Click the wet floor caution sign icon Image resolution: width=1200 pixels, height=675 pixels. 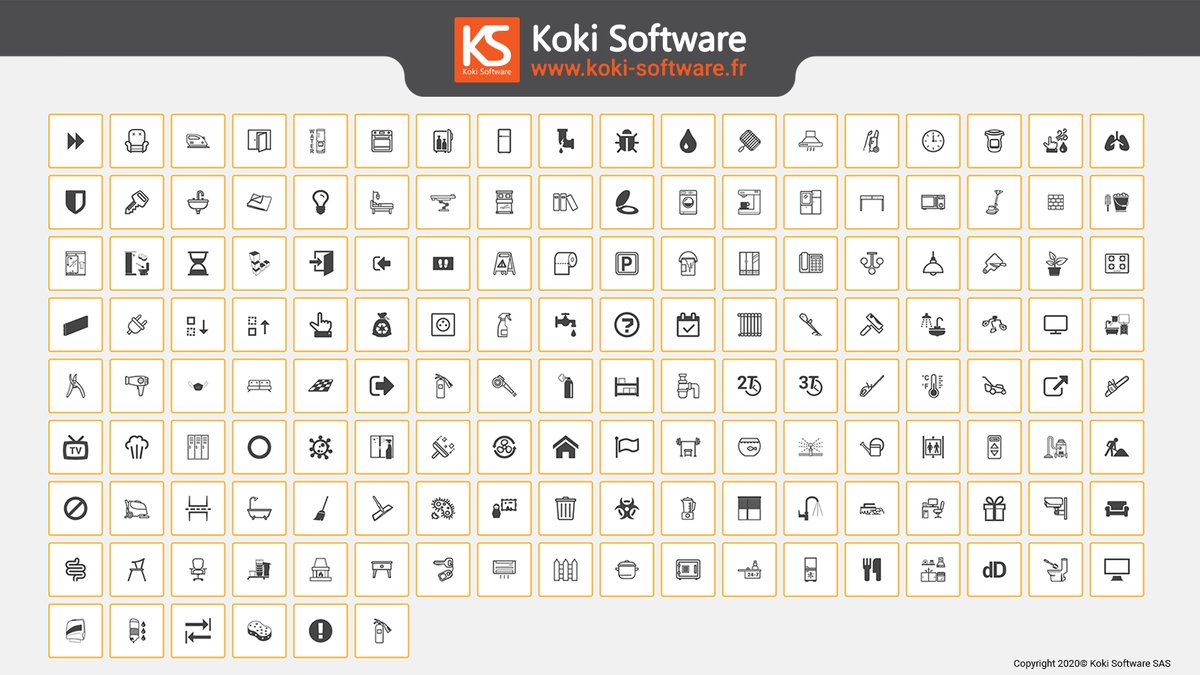[505, 263]
